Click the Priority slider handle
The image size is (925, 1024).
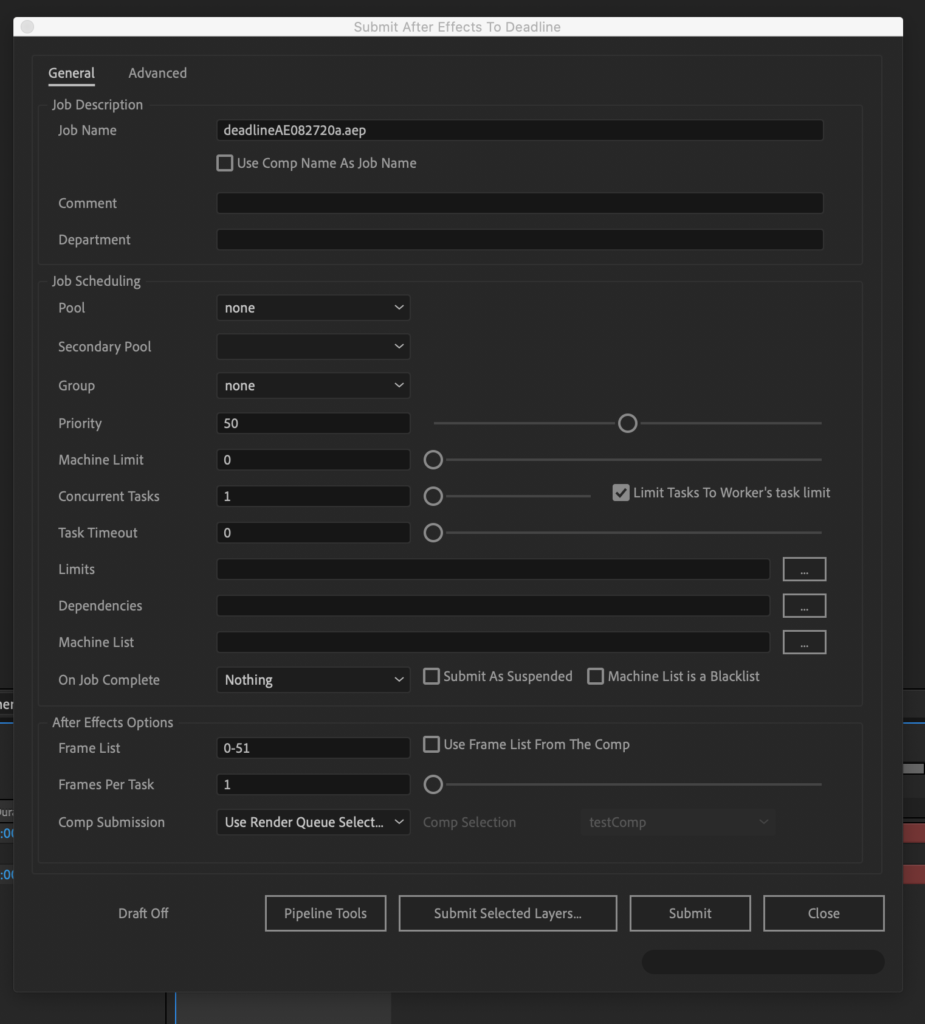(628, 423)
